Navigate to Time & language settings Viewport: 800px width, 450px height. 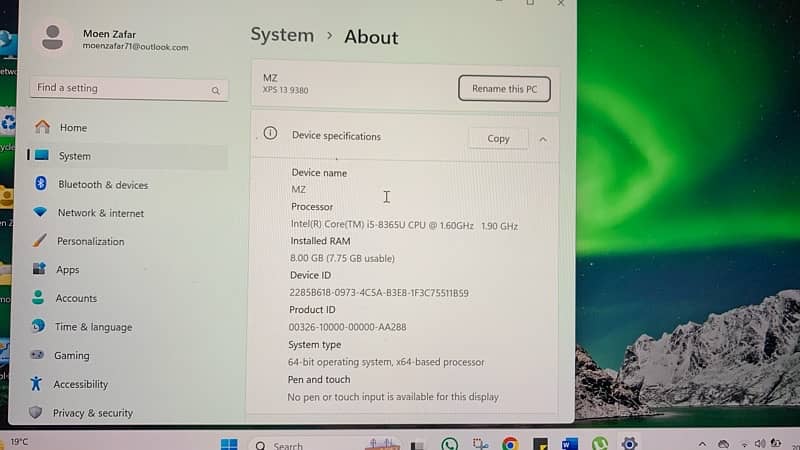[x=93, y=327]
